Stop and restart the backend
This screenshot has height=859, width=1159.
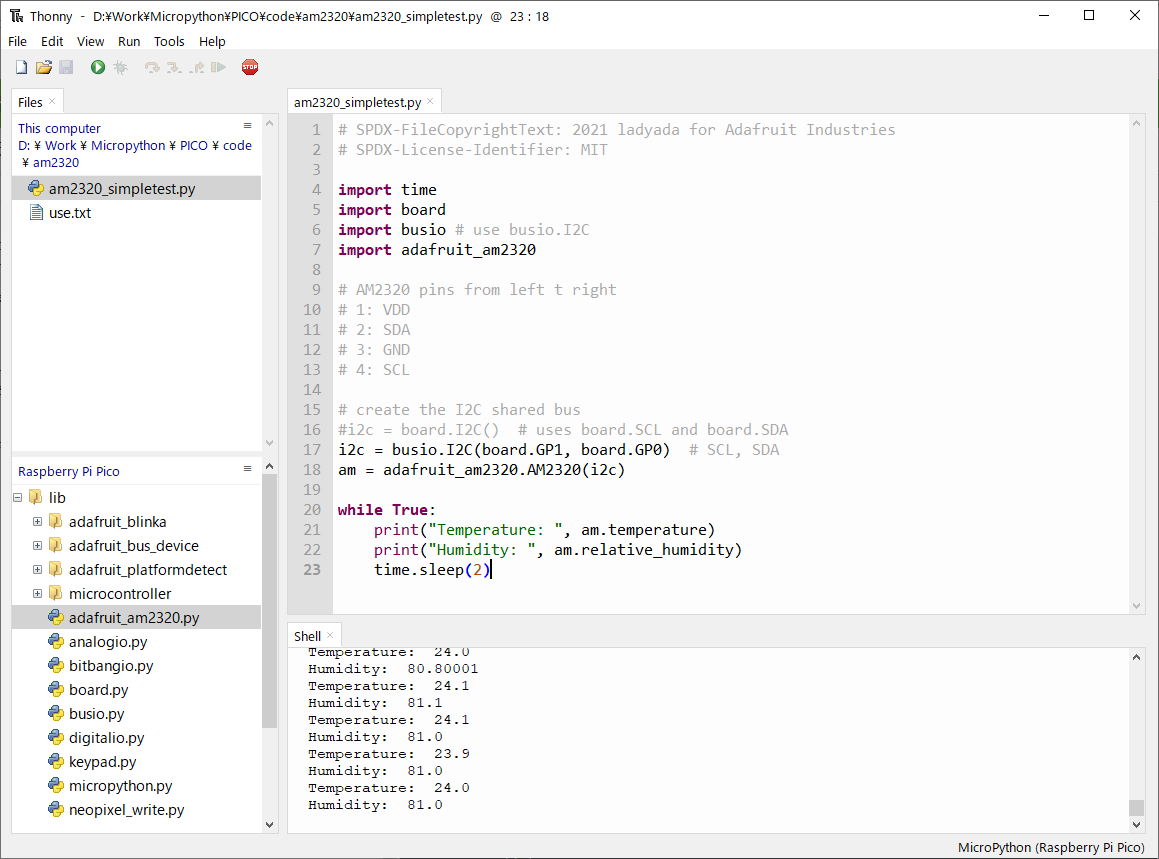click(x=249, y=66)
